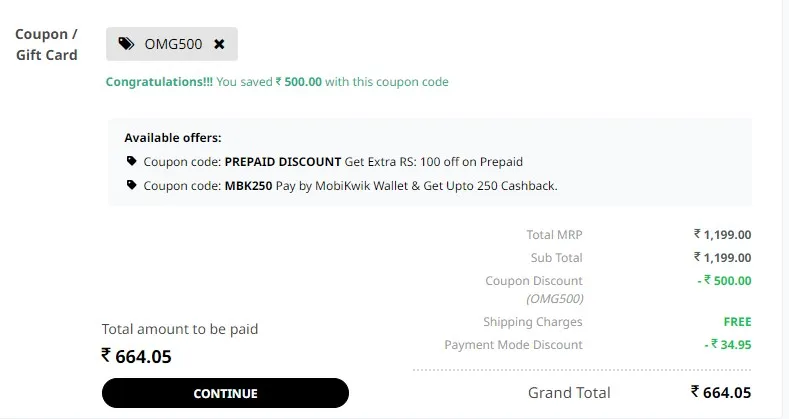Screen dimensions: 789x419
Task: Click the Grand Total amount ₹ 664.05
Action: [721, 392]
